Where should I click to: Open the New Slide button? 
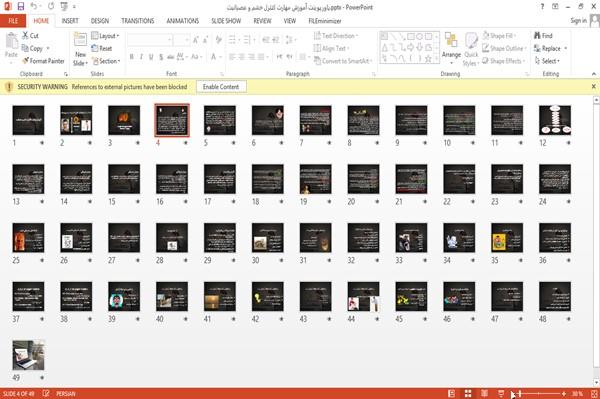click(x=80, y=50)
